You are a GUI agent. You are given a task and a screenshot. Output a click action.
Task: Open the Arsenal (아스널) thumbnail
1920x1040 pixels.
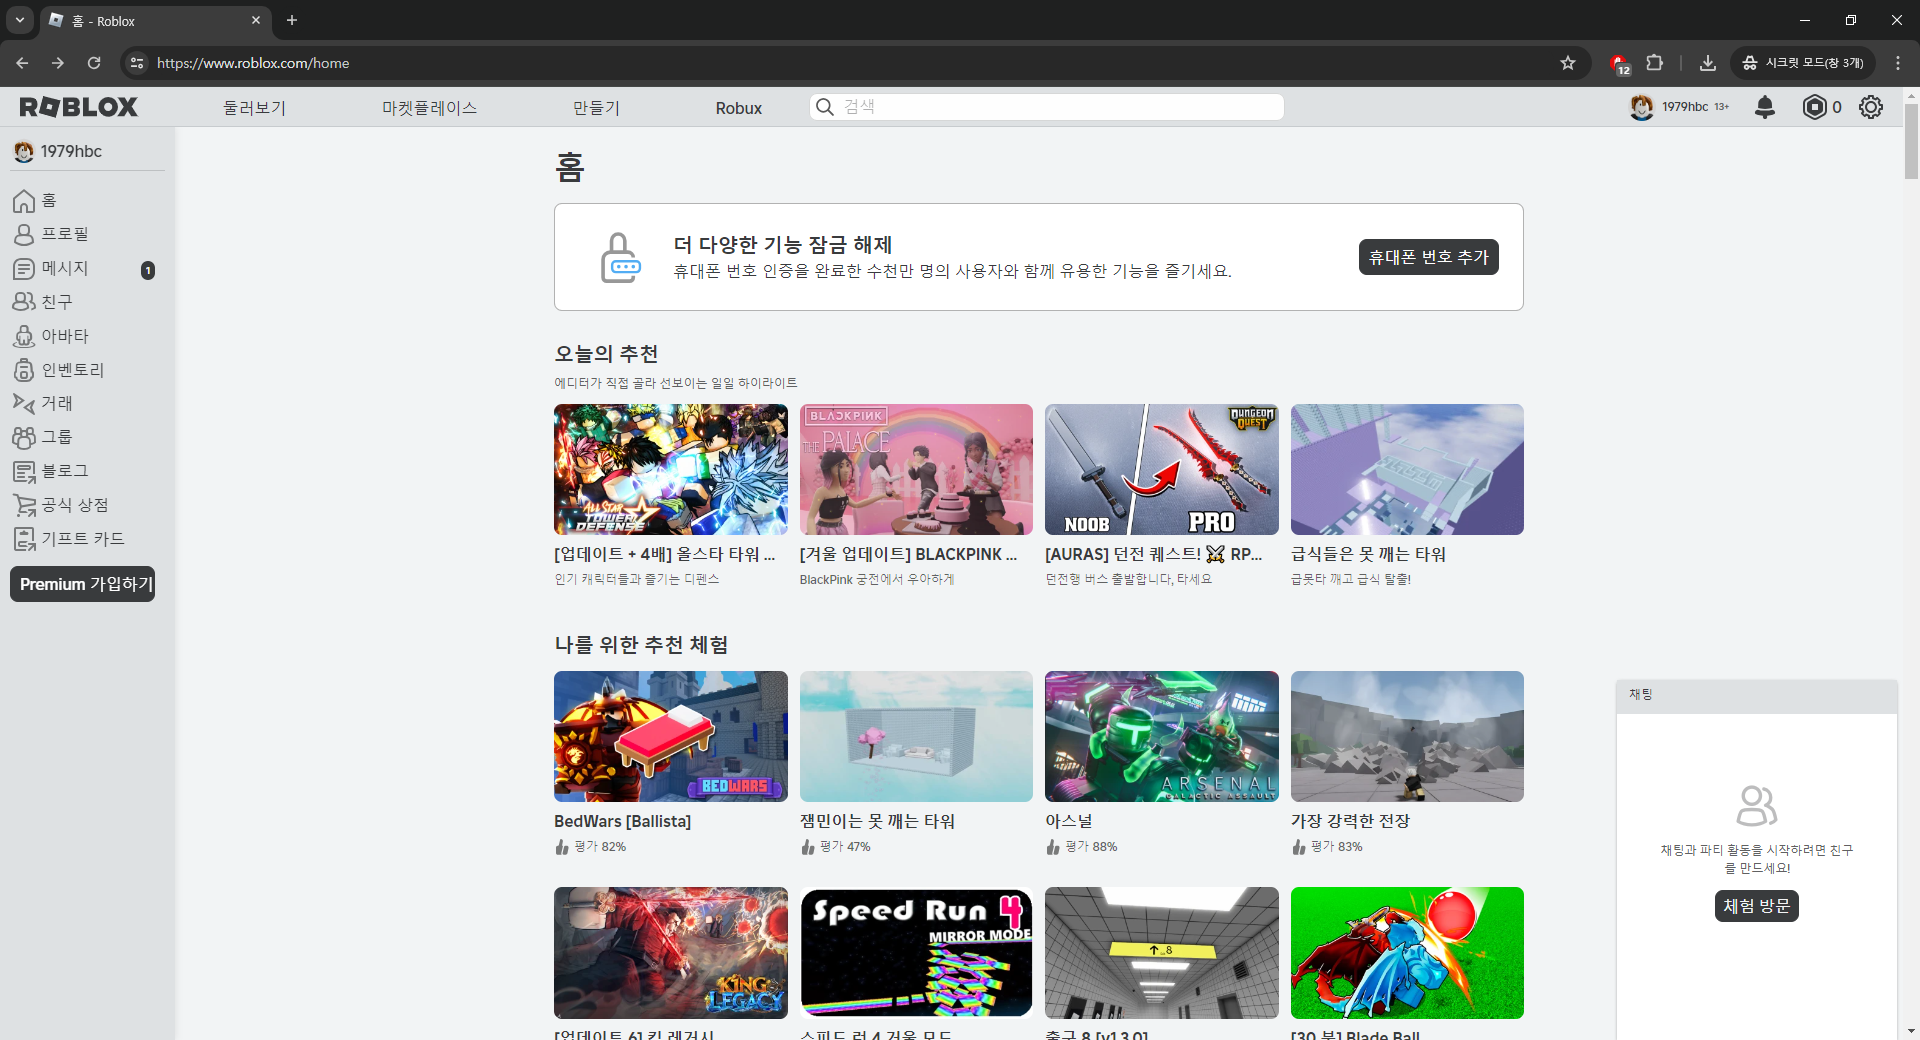pyautogui.click(x=1162, y=736)
